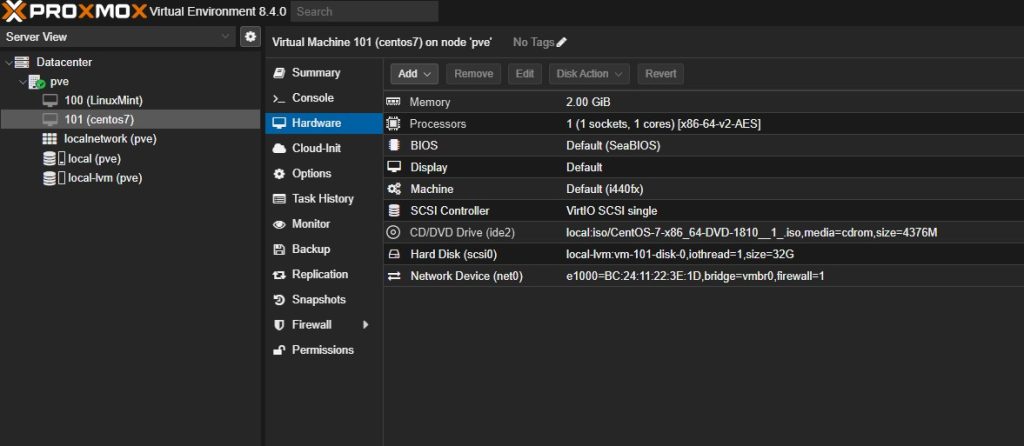This screenshot has width=1024, height=446.
Task: Click in the Search field
Action: (364, 12)
